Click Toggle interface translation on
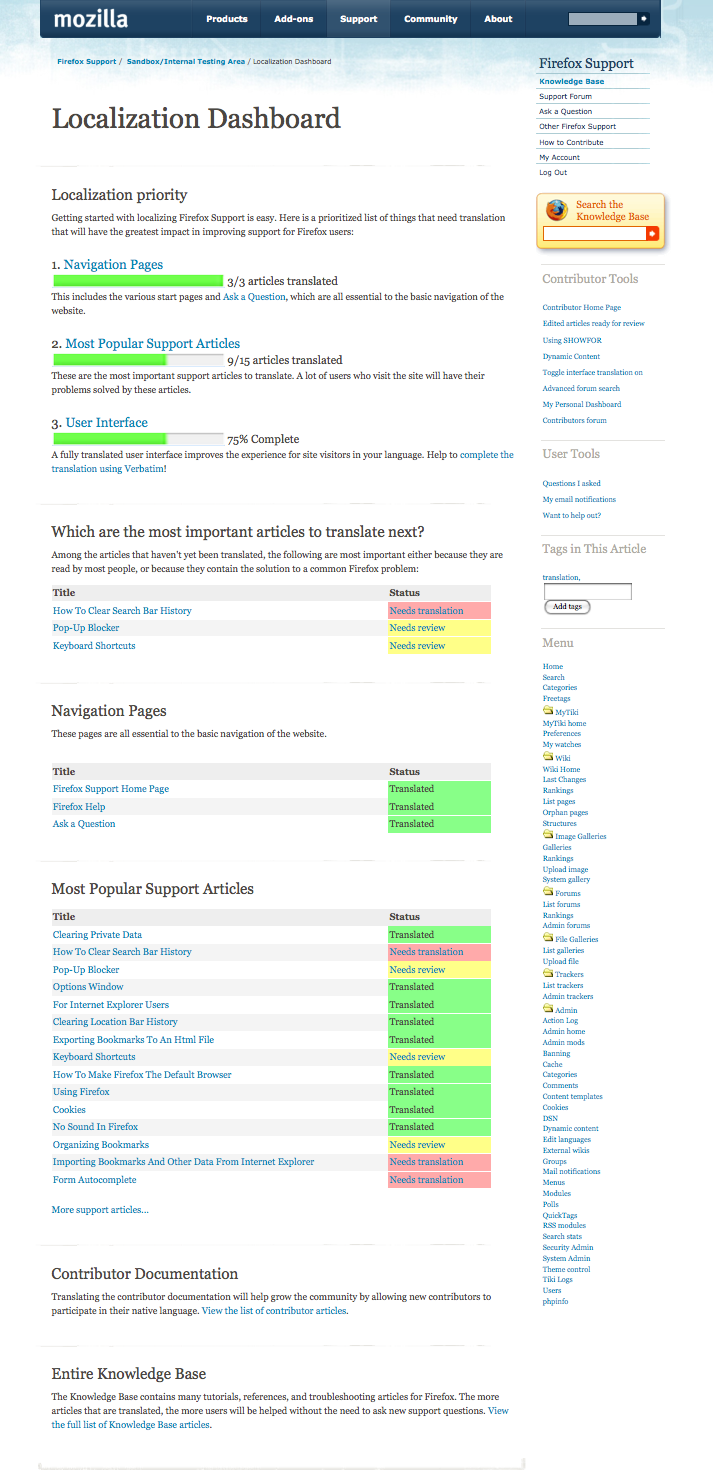The image size is (713, 1470). click(x=593, y=372)
